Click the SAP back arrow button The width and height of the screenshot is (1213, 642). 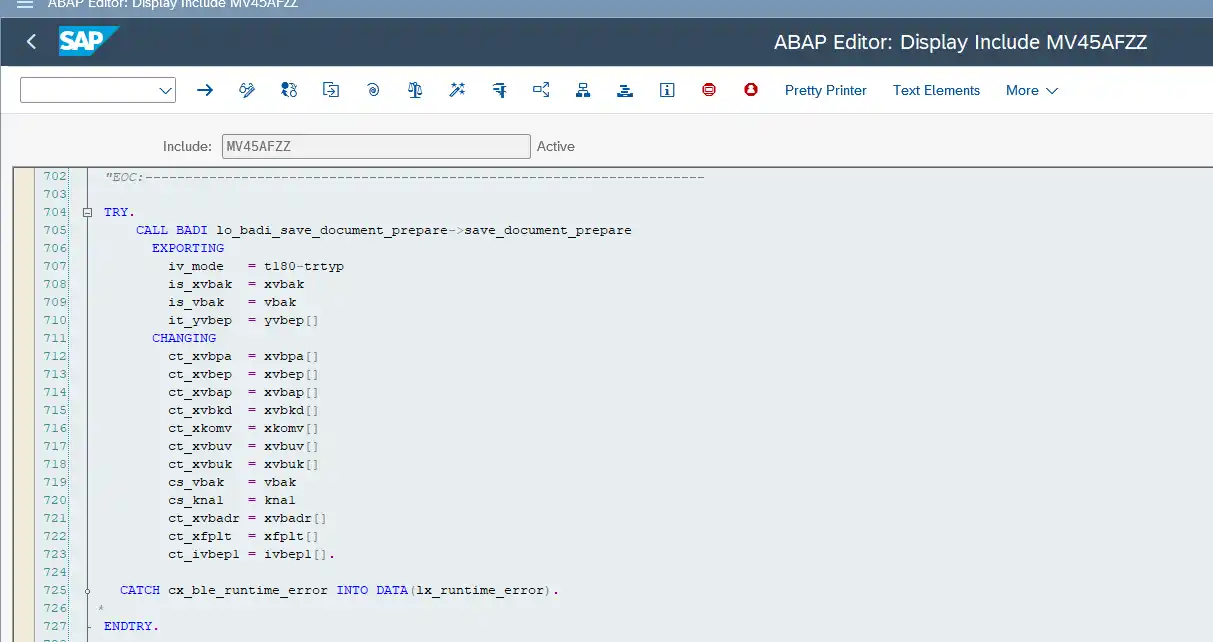tap(31, 41)
